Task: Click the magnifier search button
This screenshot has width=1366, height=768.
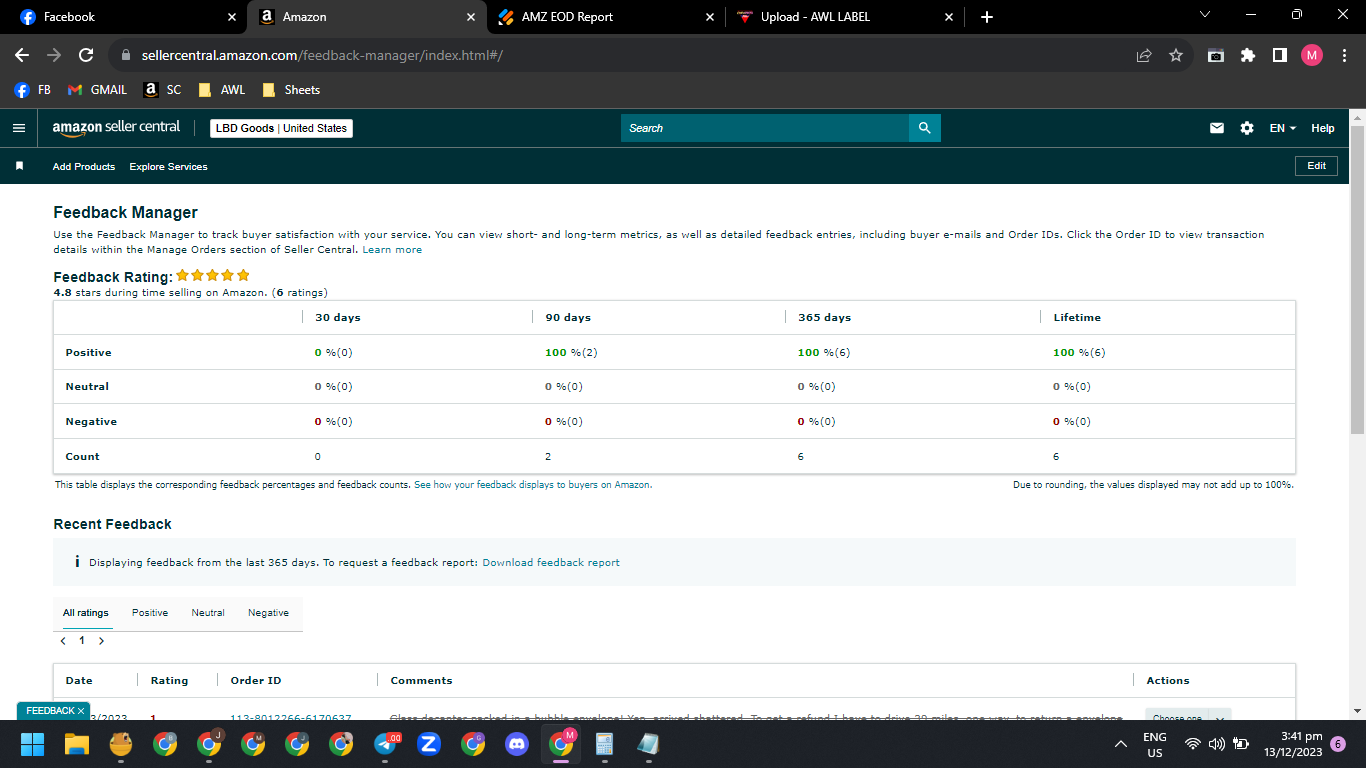Action: 925,128
